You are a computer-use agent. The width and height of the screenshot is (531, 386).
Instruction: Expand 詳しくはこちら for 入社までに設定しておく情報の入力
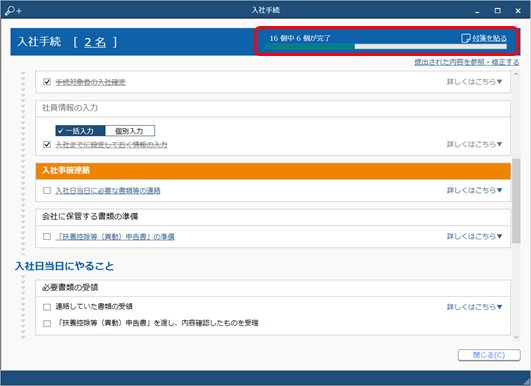click(474, 144)
